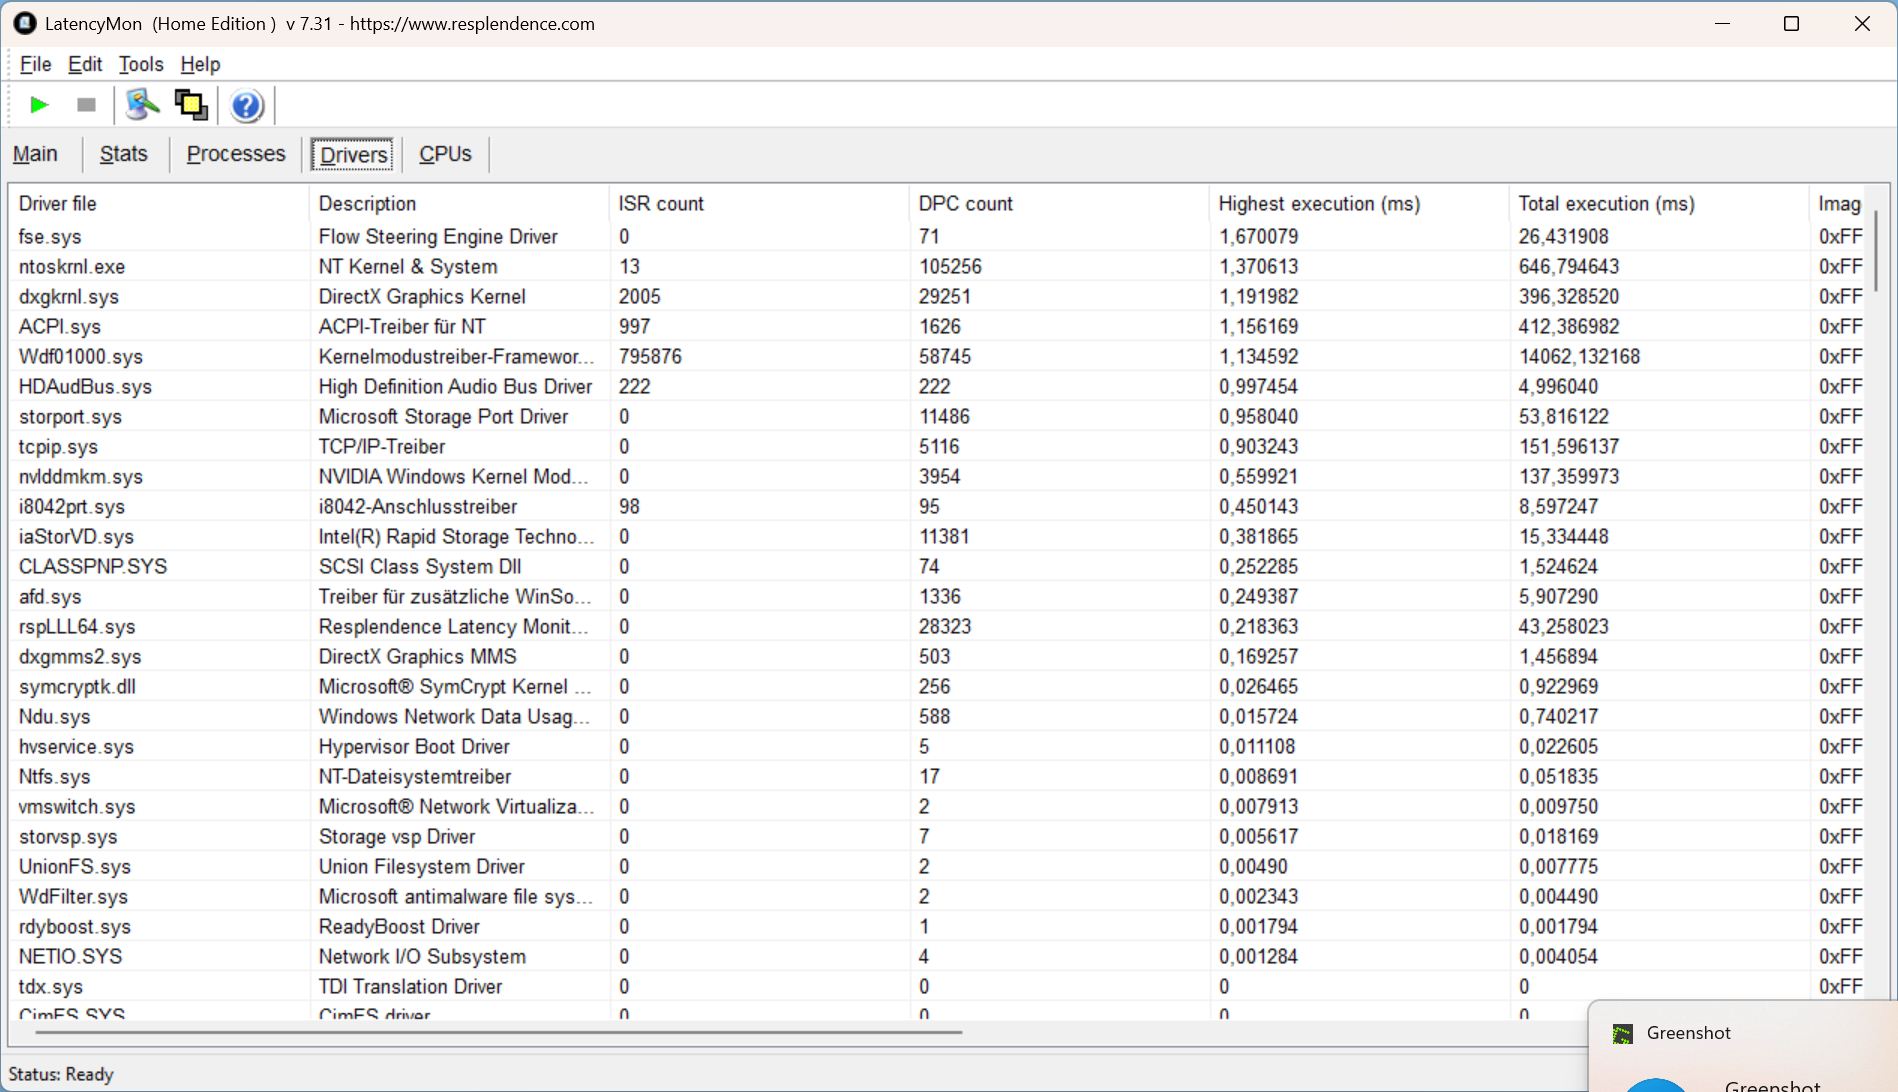Image resolution: width=1898 pixels, height=1092 pixels.
Task: Click the Flow Steering Engine Driver description
Action: tap(438, 237)
